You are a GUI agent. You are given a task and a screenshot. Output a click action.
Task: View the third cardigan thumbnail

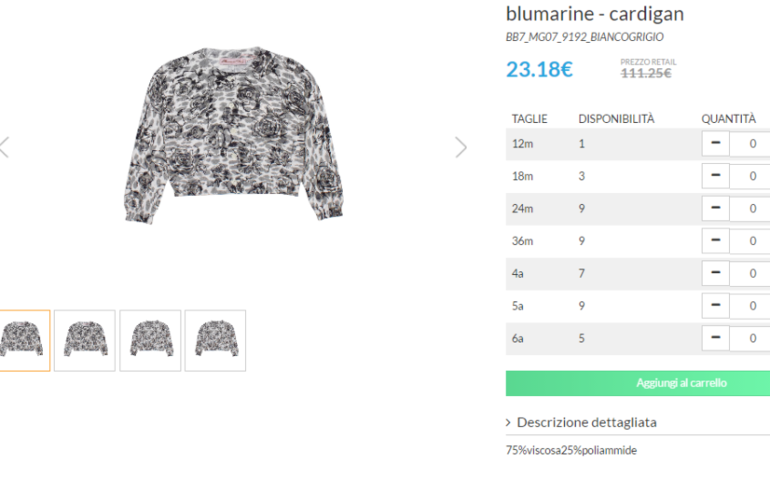pos(150,341)
